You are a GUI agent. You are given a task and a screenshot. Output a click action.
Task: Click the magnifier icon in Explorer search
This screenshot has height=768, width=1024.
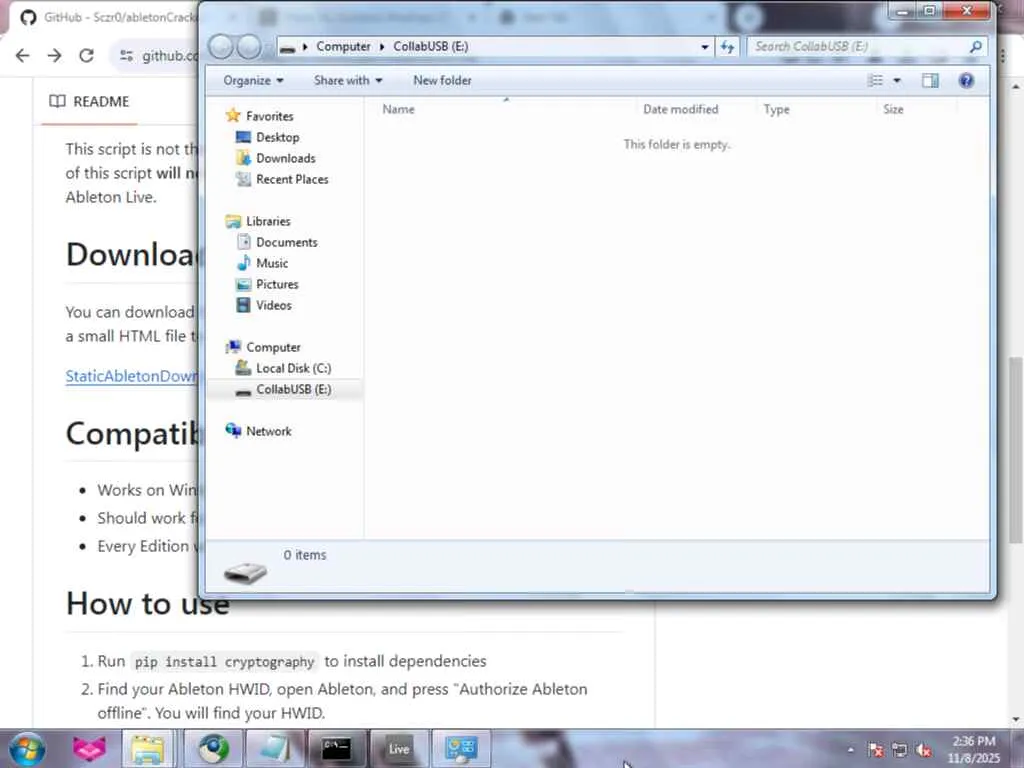[x=976, y=46]
